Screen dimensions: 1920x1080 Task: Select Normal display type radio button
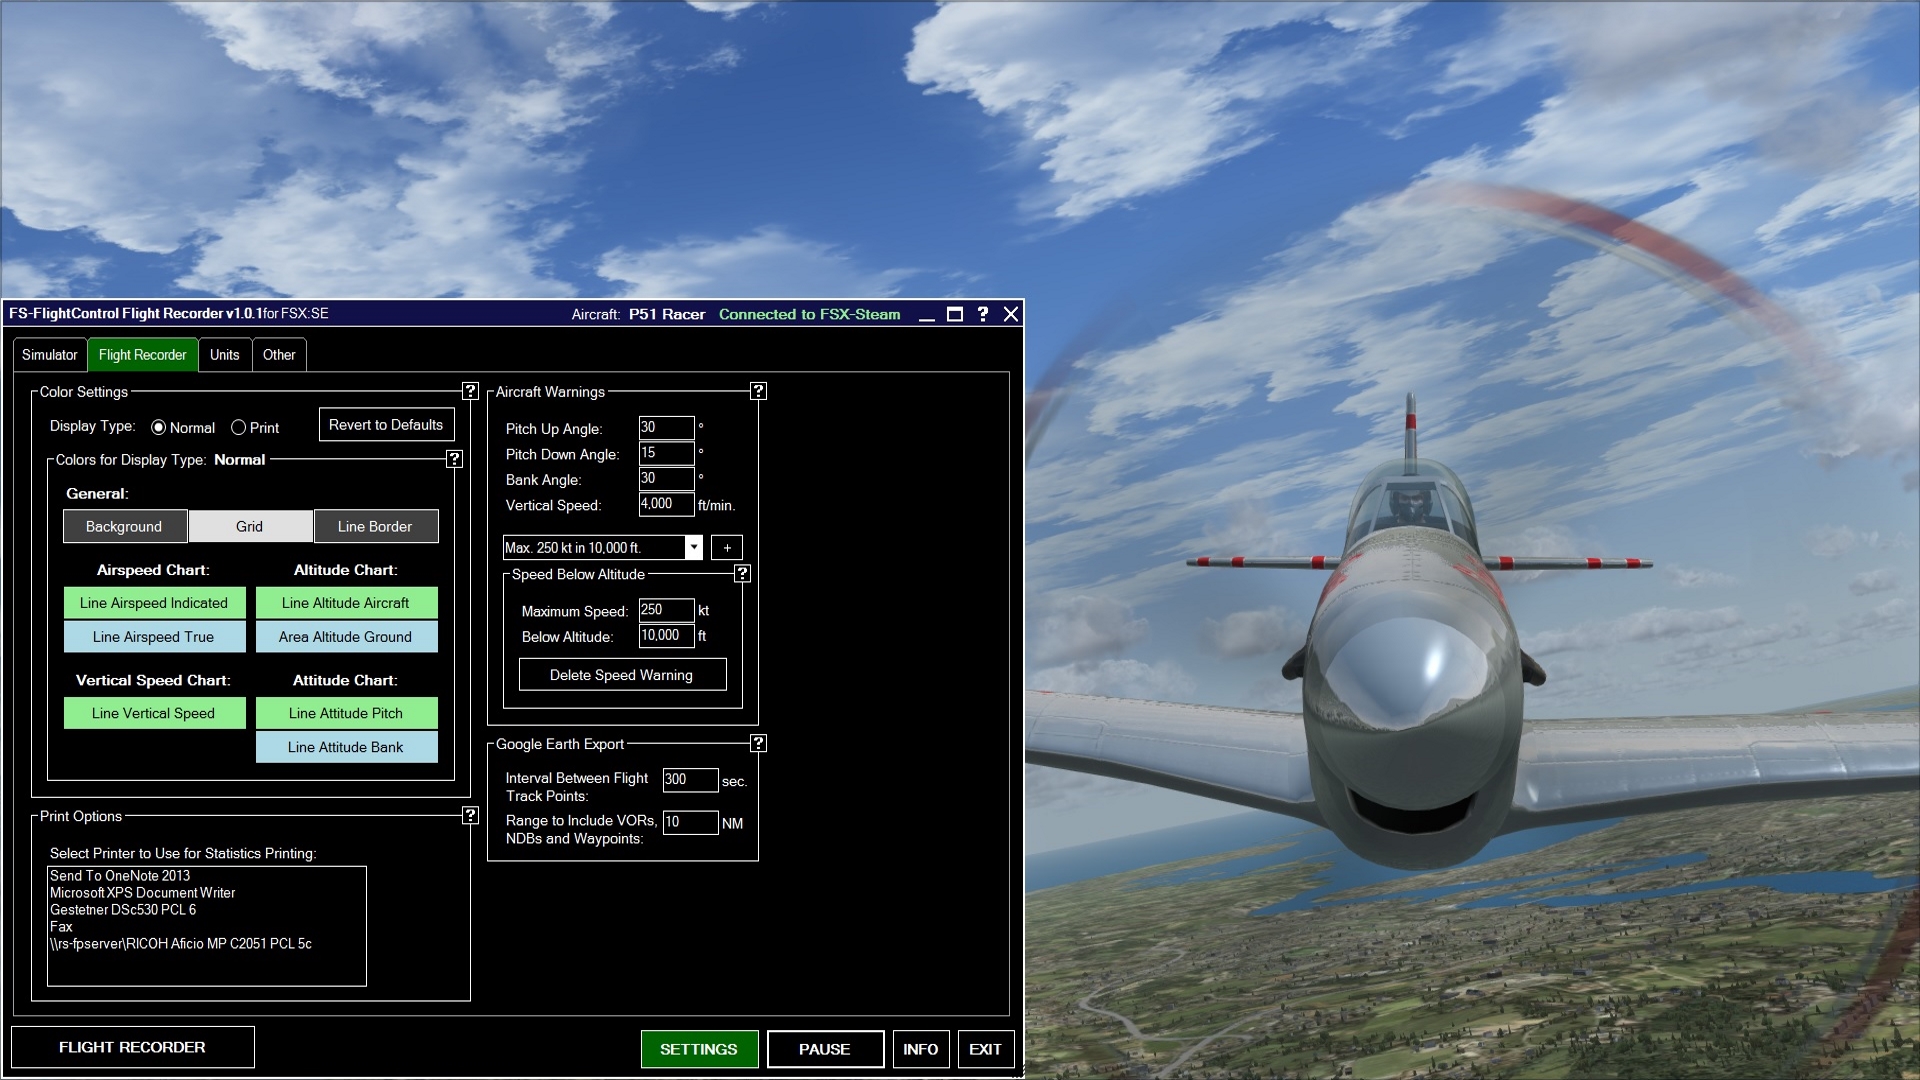157,427
